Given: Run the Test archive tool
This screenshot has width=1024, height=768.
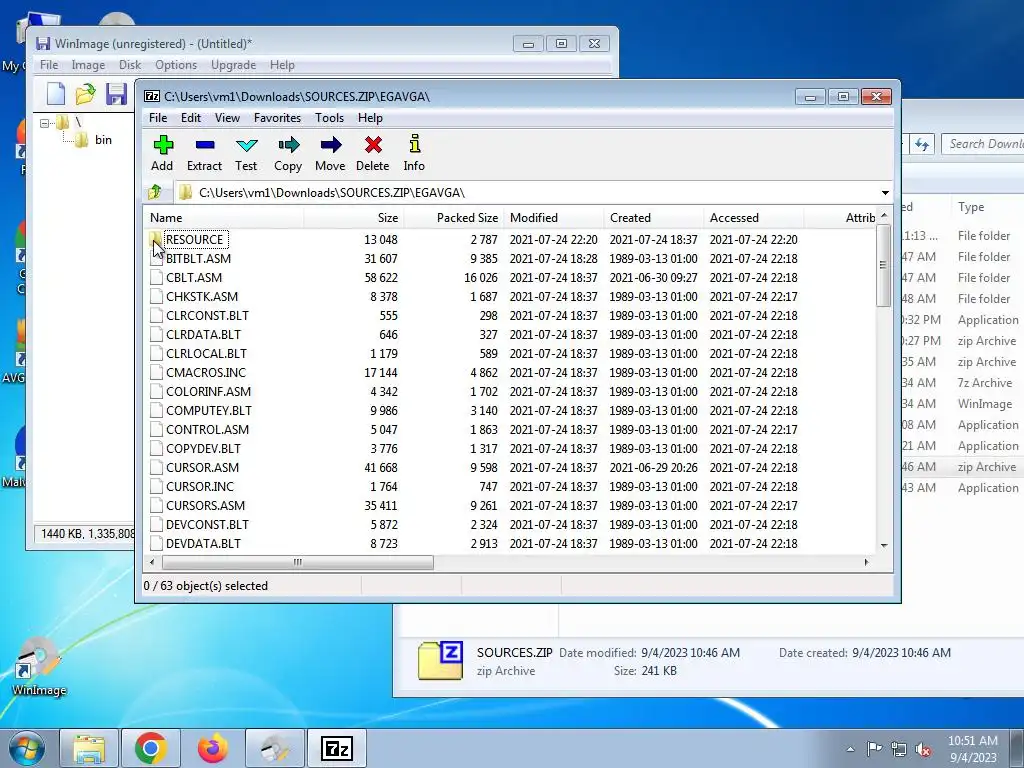Looking at the screenshot, I should (x=246, y=153).
